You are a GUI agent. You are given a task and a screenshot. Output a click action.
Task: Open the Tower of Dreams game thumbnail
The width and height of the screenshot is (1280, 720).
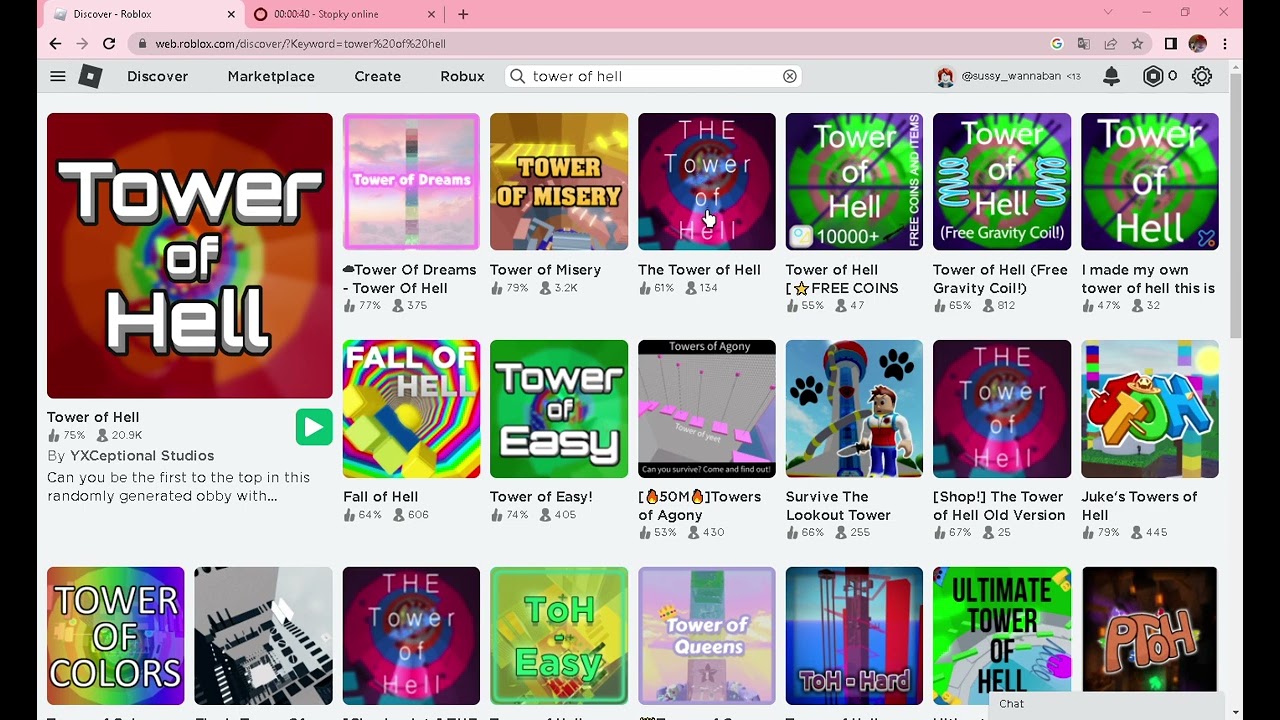411,181
